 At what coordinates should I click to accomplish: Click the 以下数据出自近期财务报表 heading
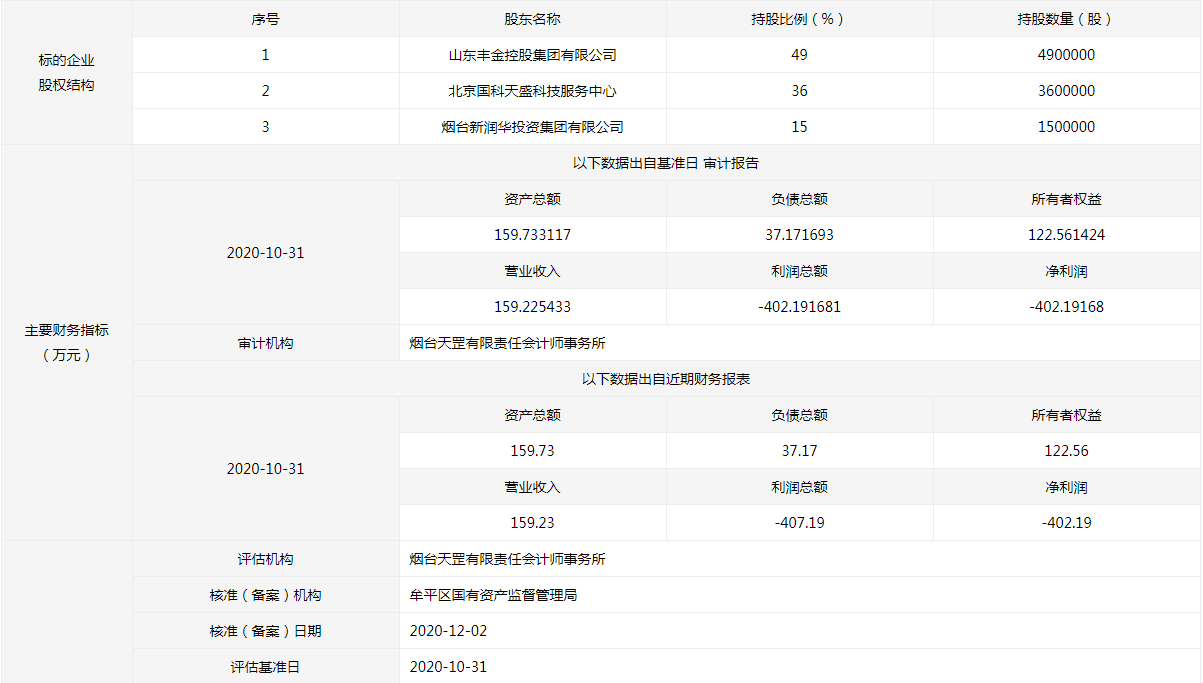pyautogui.click(x=666, y=379)
